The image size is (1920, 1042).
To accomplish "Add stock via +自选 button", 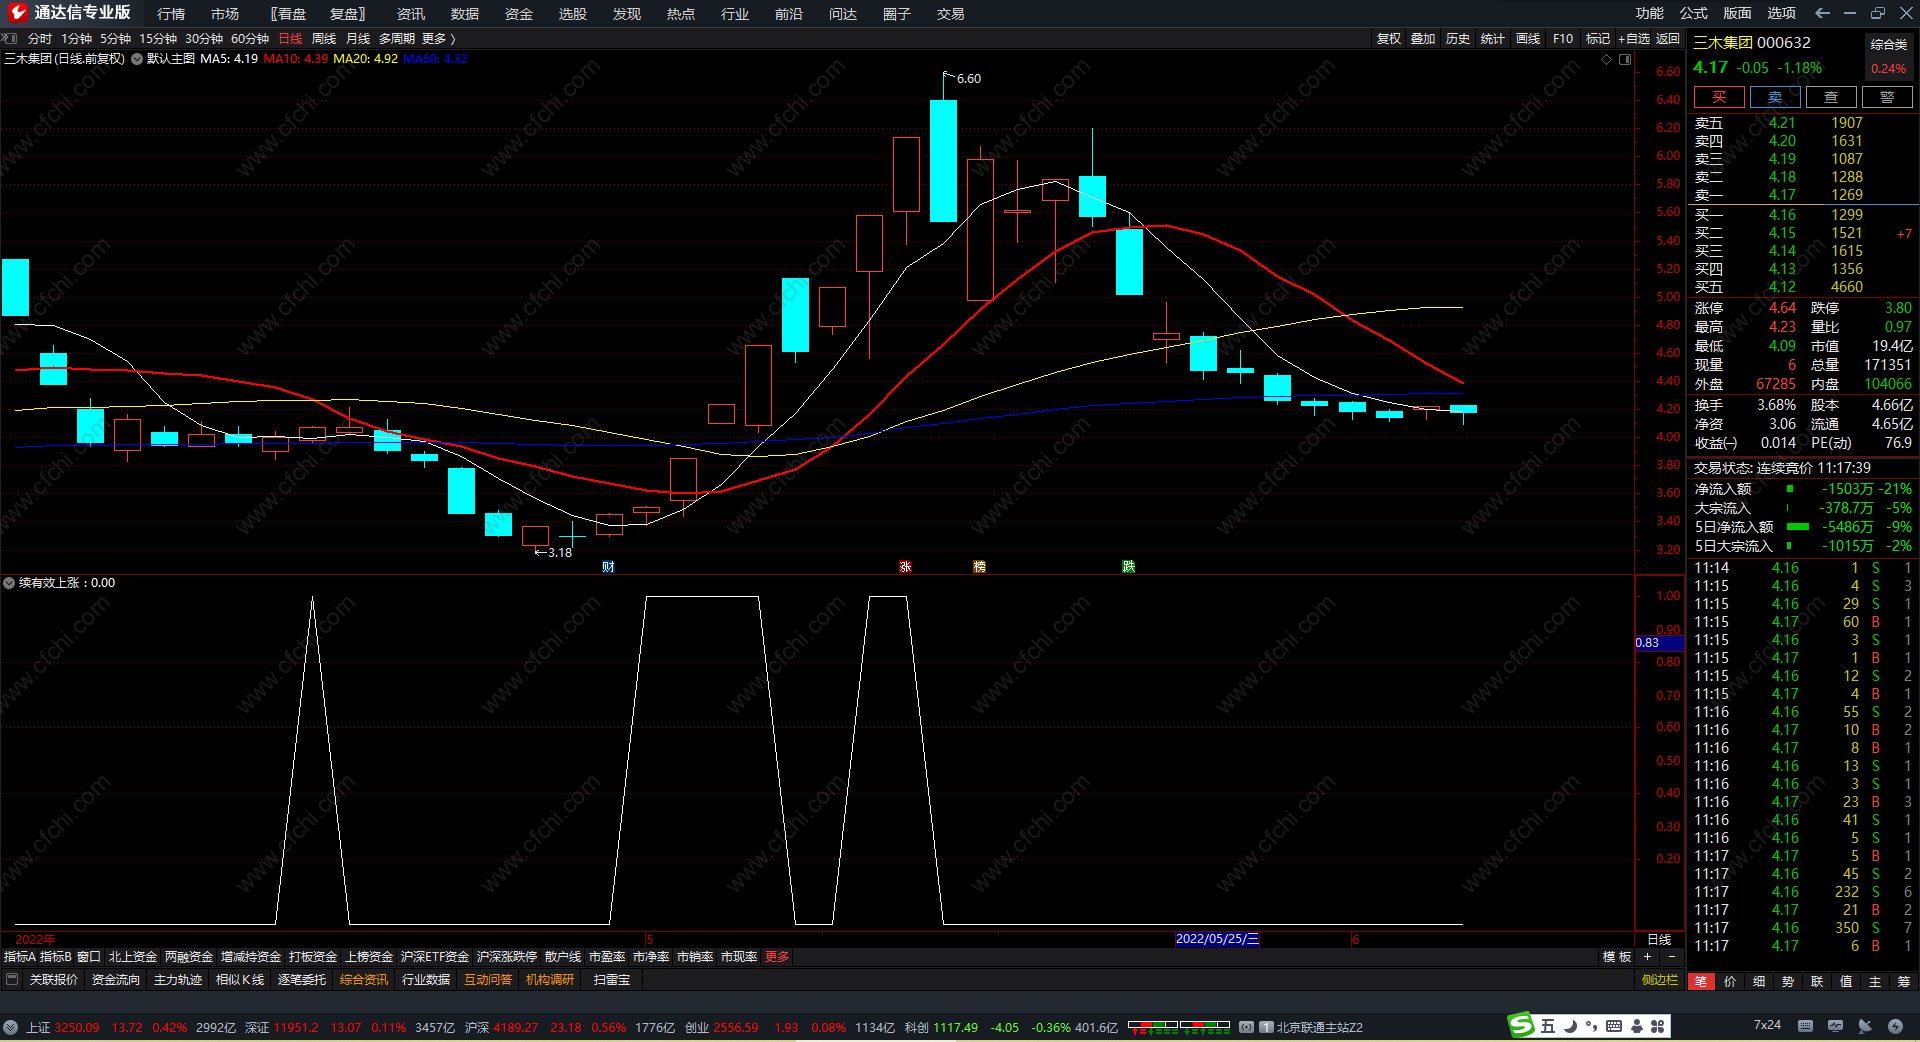I will pos(1633,38).
